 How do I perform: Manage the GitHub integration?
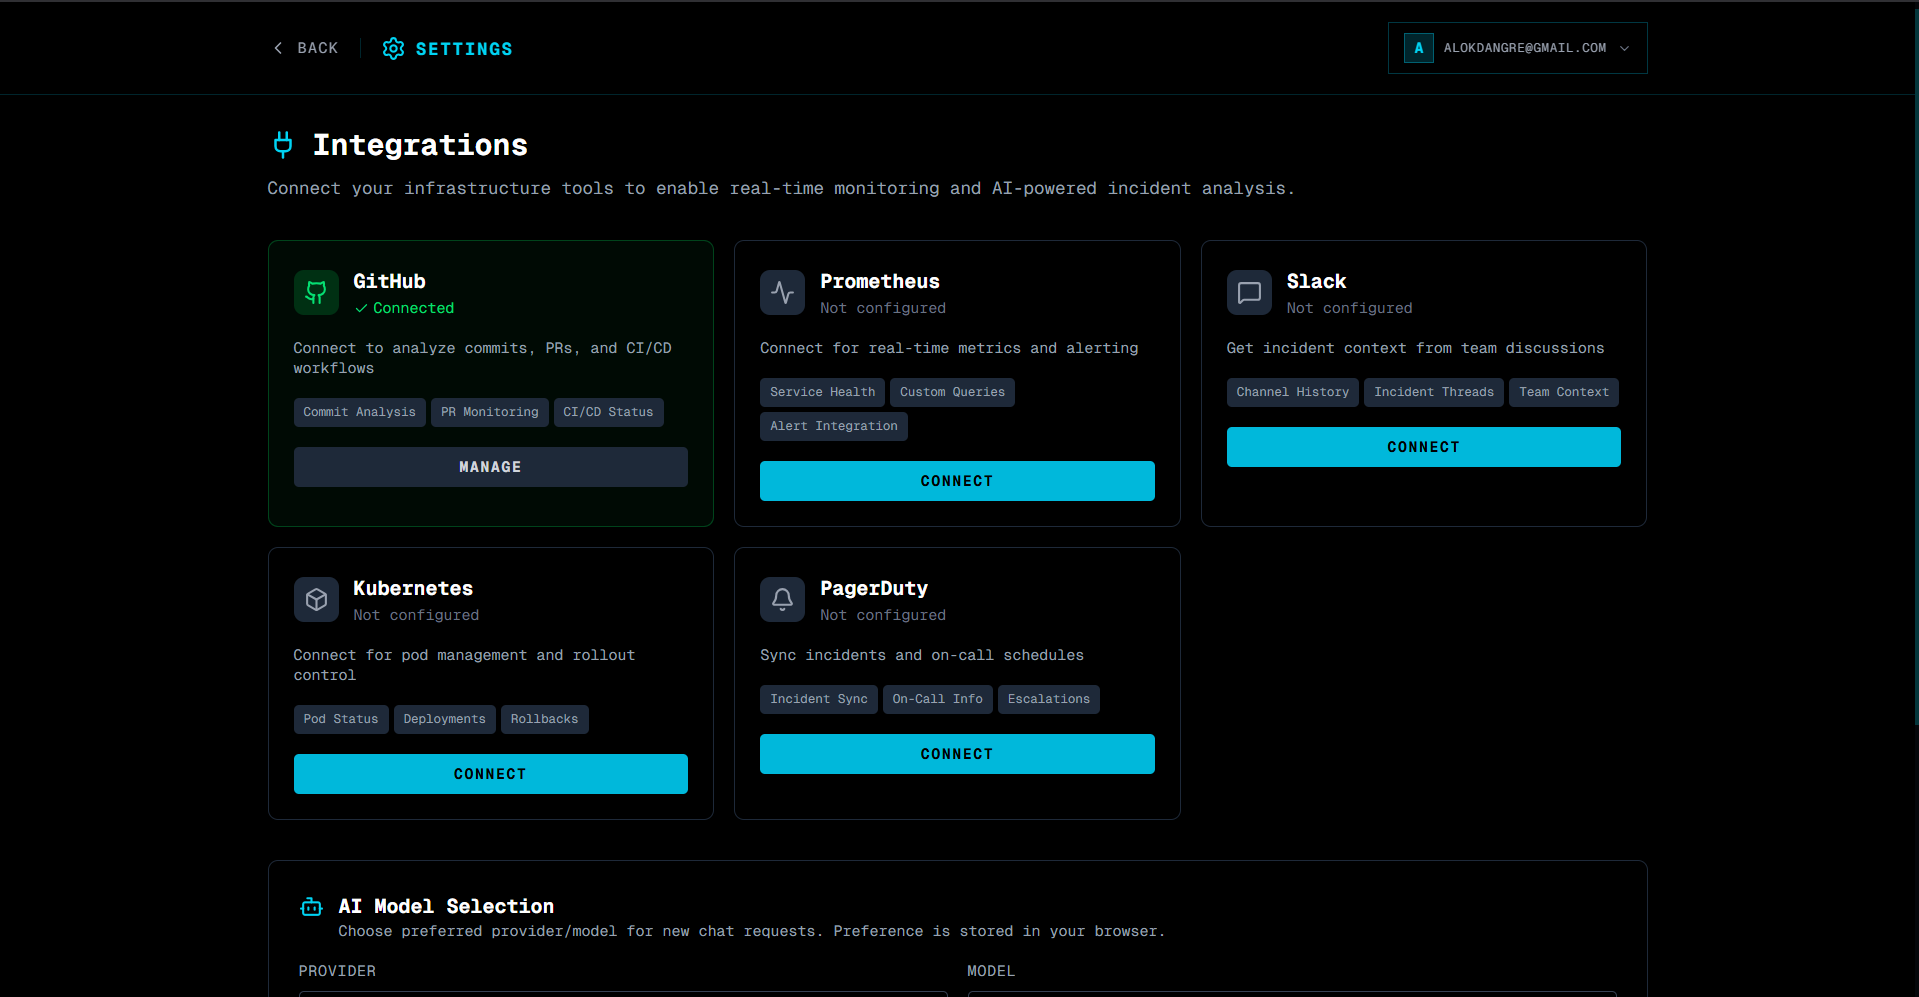[x=491, y=467]
